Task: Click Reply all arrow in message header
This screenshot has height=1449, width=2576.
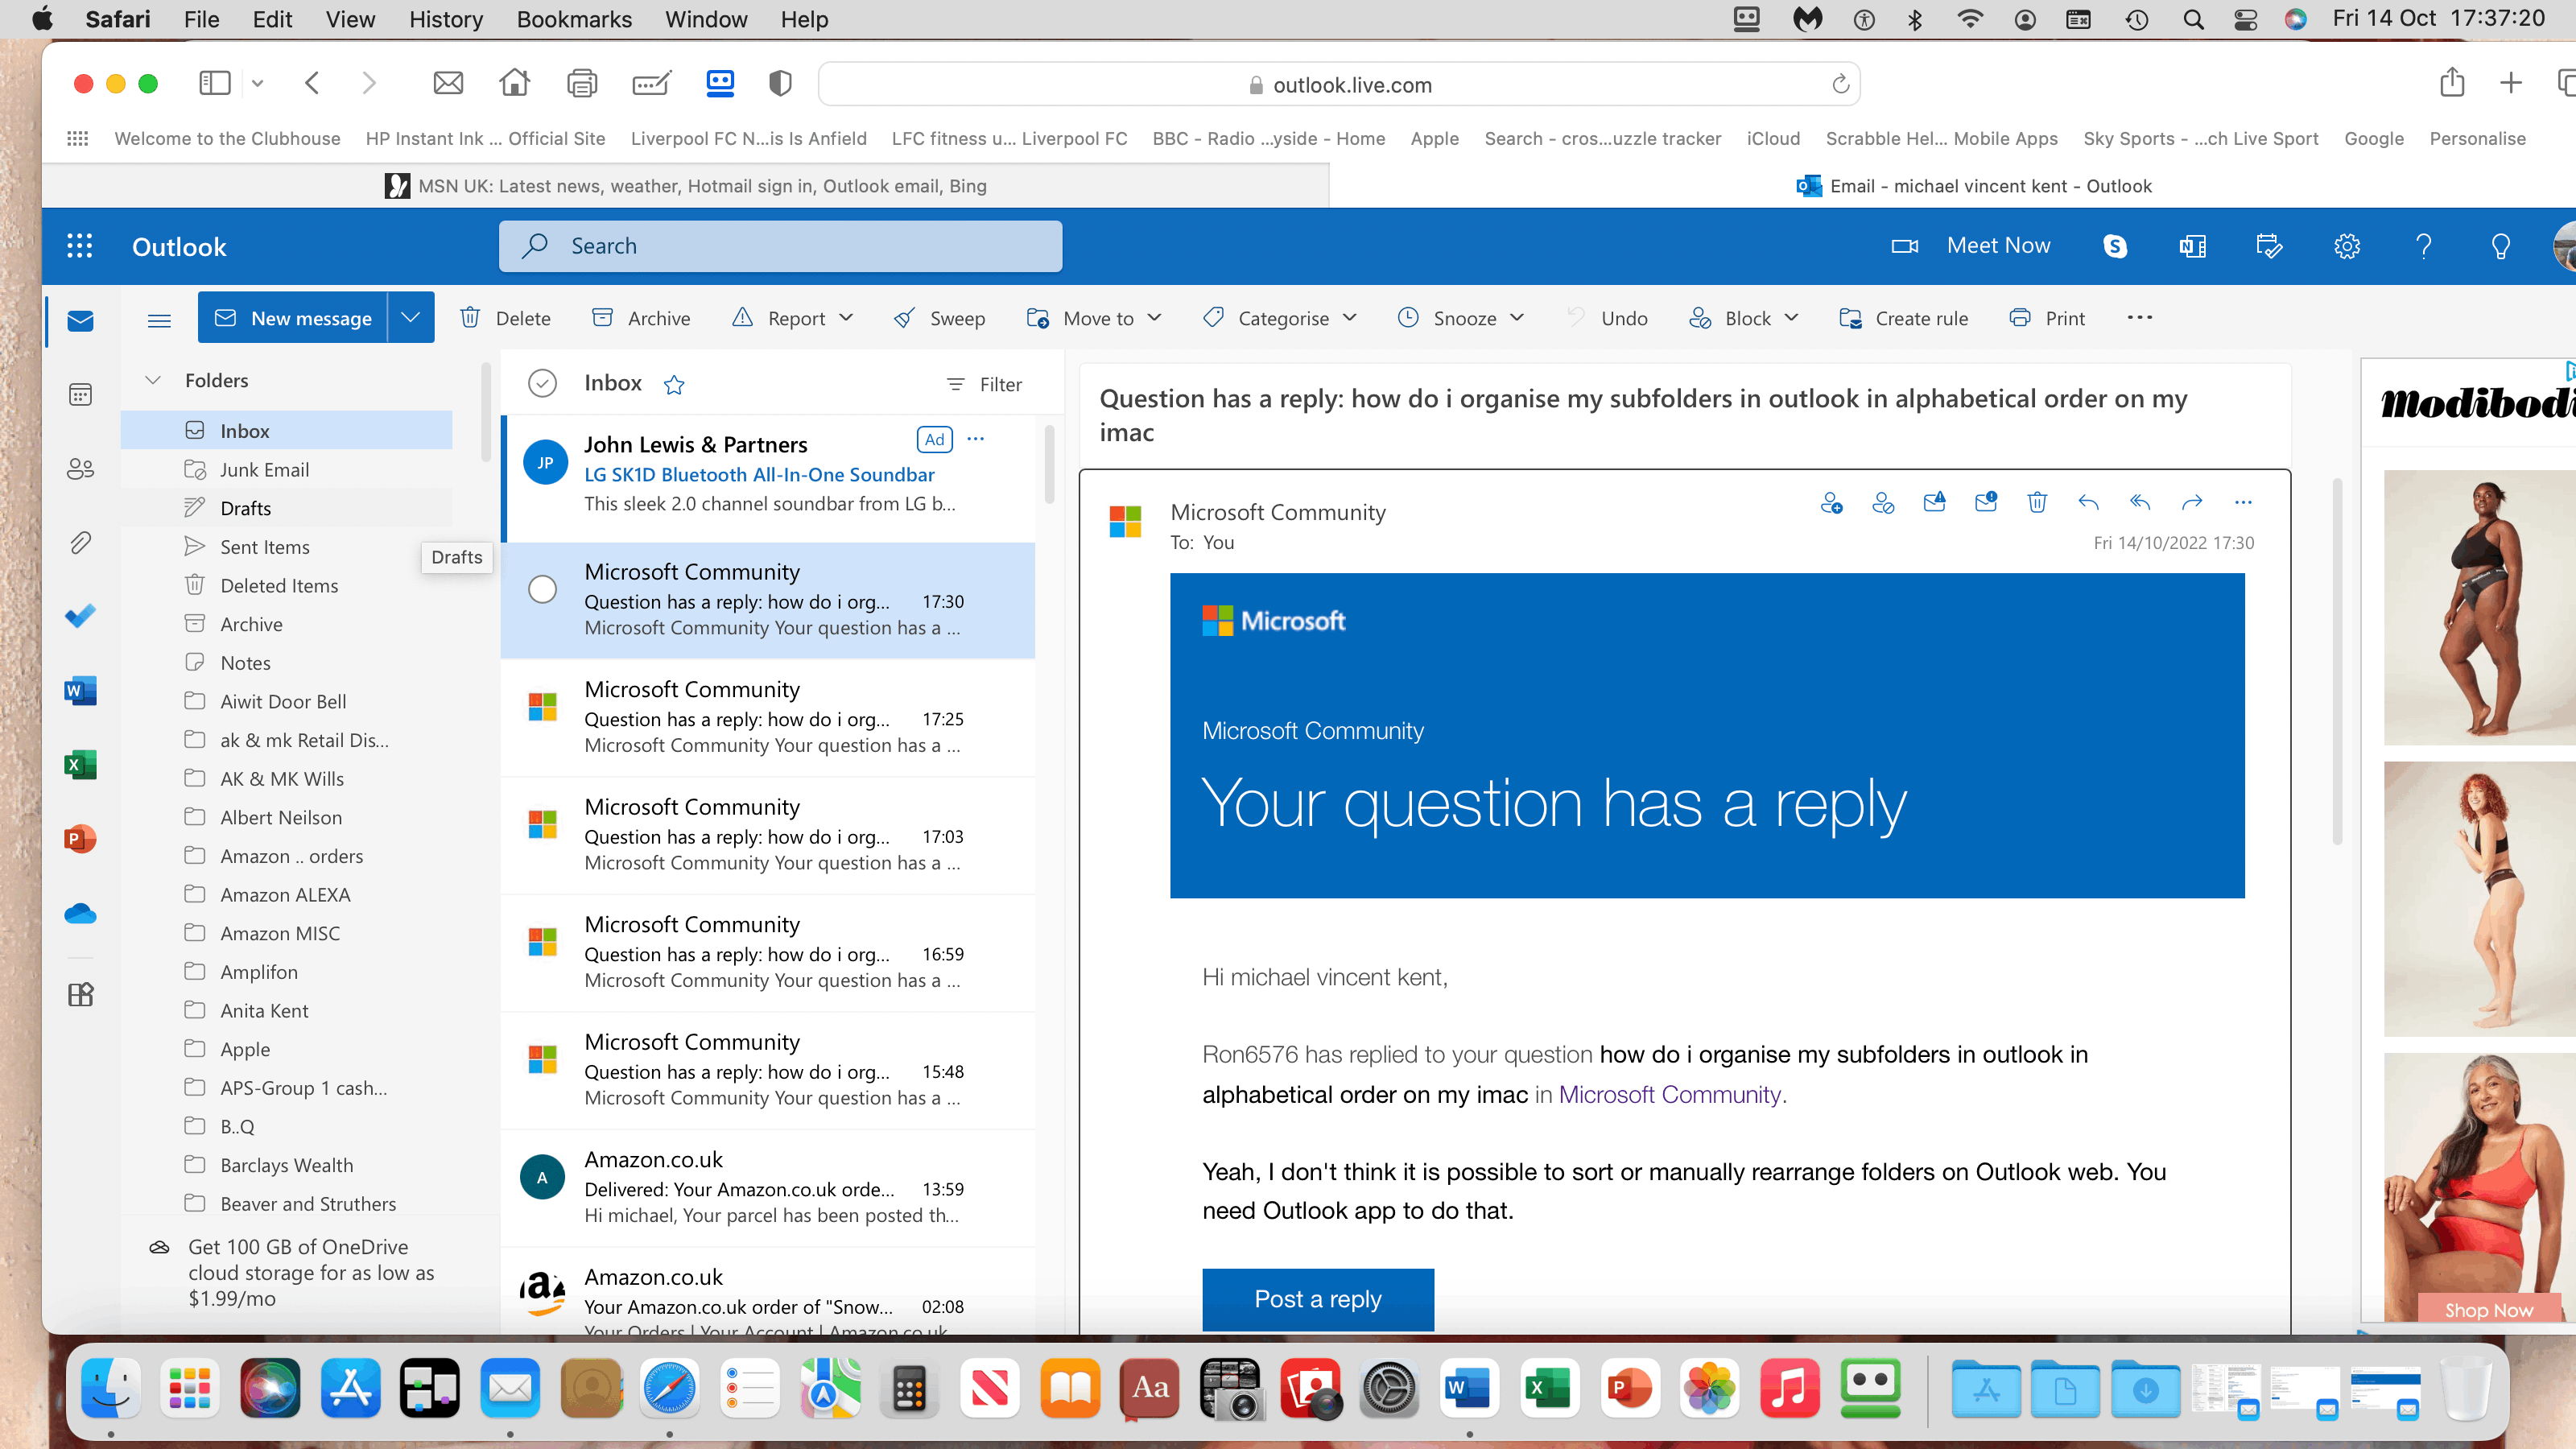Action: tap(2140, 502)
